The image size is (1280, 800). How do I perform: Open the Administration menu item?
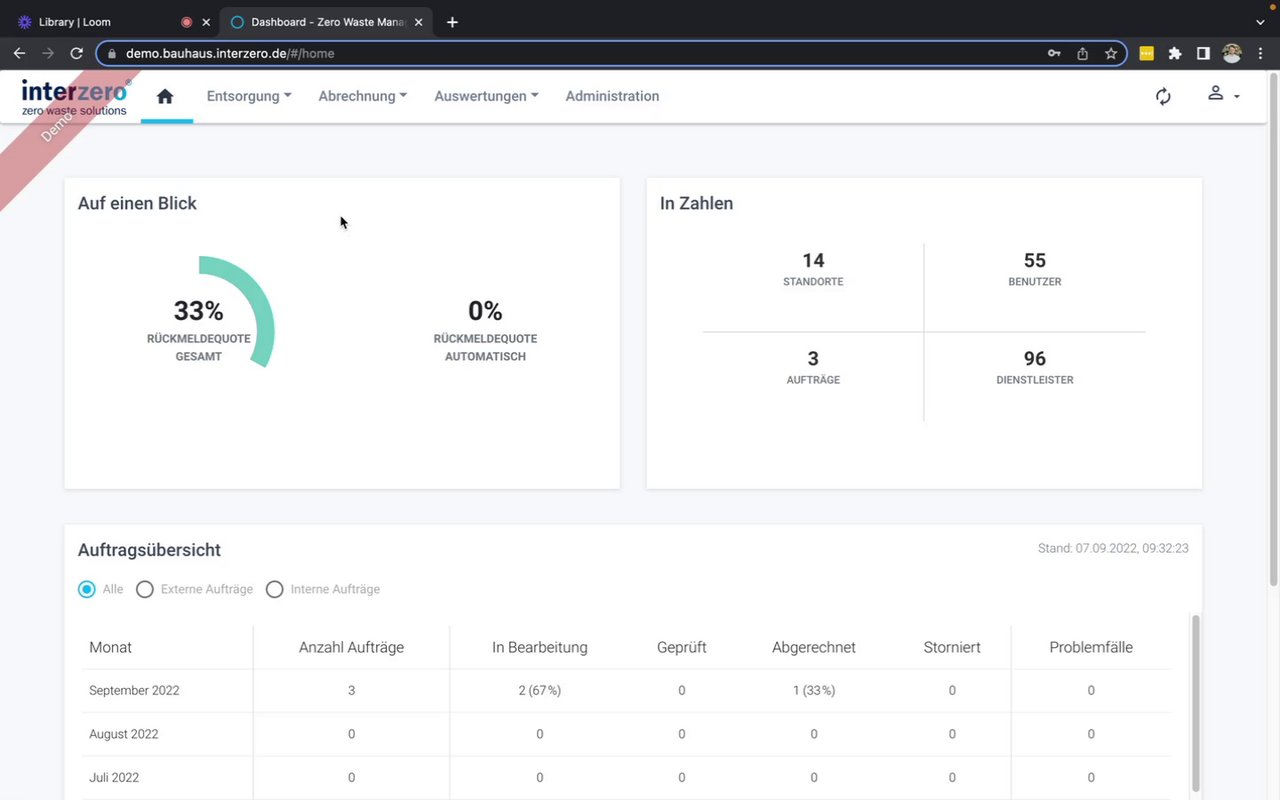point(612,96)
